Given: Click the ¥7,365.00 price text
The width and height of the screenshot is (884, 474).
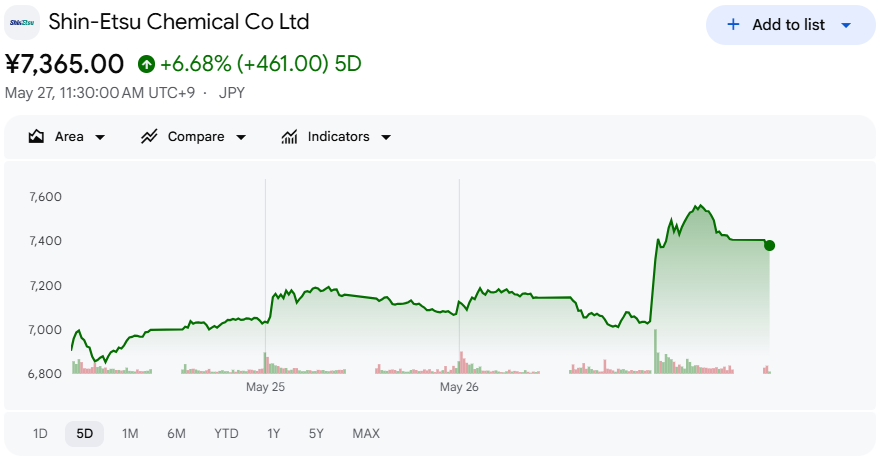Looking at the screenshot, I should (x=64, y=64).
